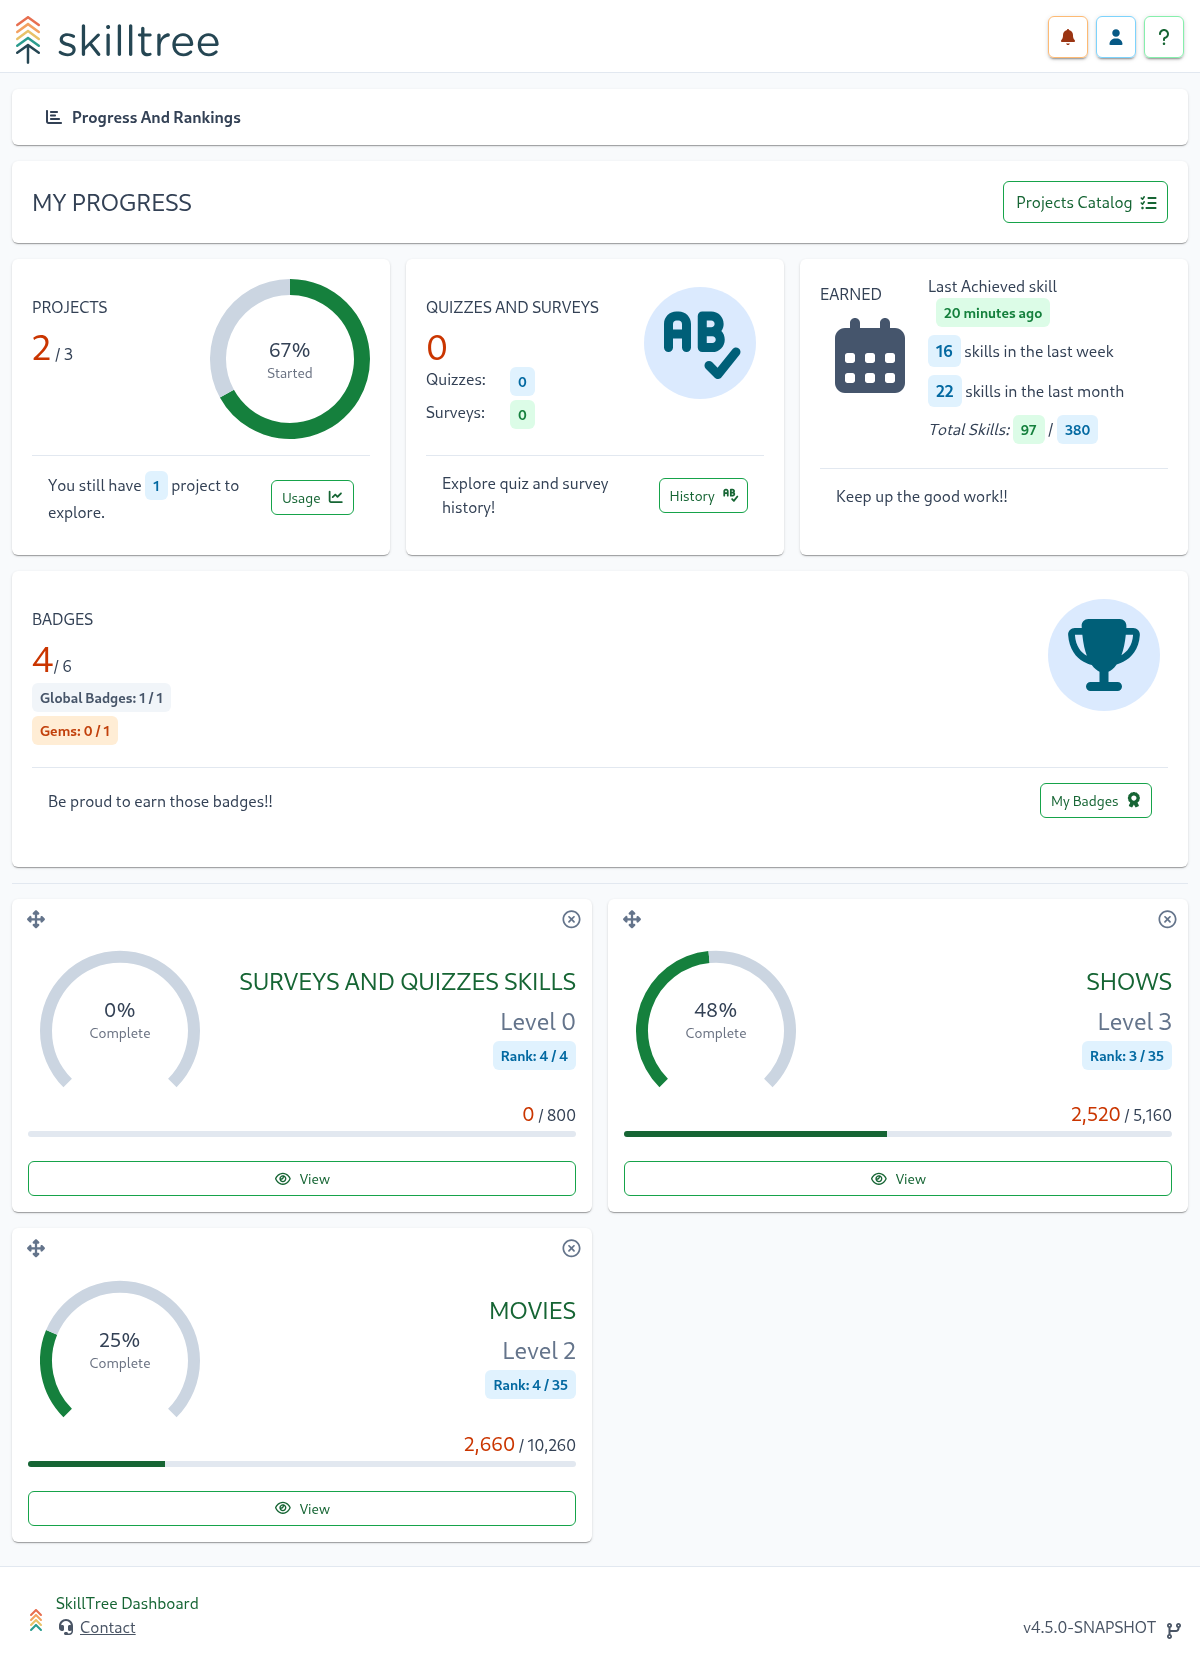Click the 2,660 / 10,260 points text
Screen dimensions: 1200x1663
click(x=519, y=1444)
